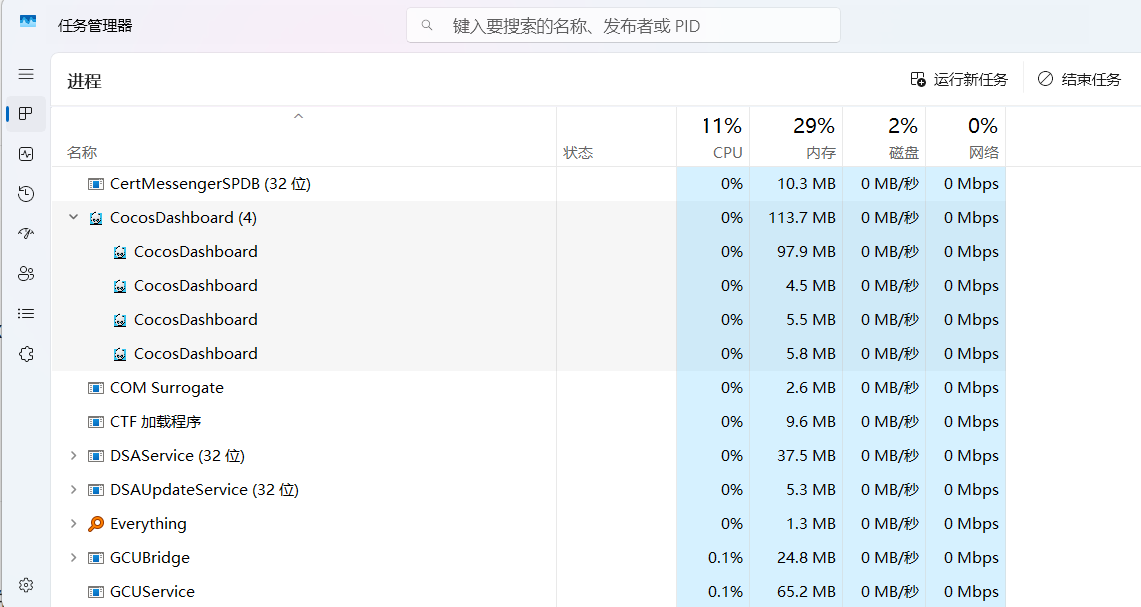Expand the GCUBridge process group

point(73,558)
